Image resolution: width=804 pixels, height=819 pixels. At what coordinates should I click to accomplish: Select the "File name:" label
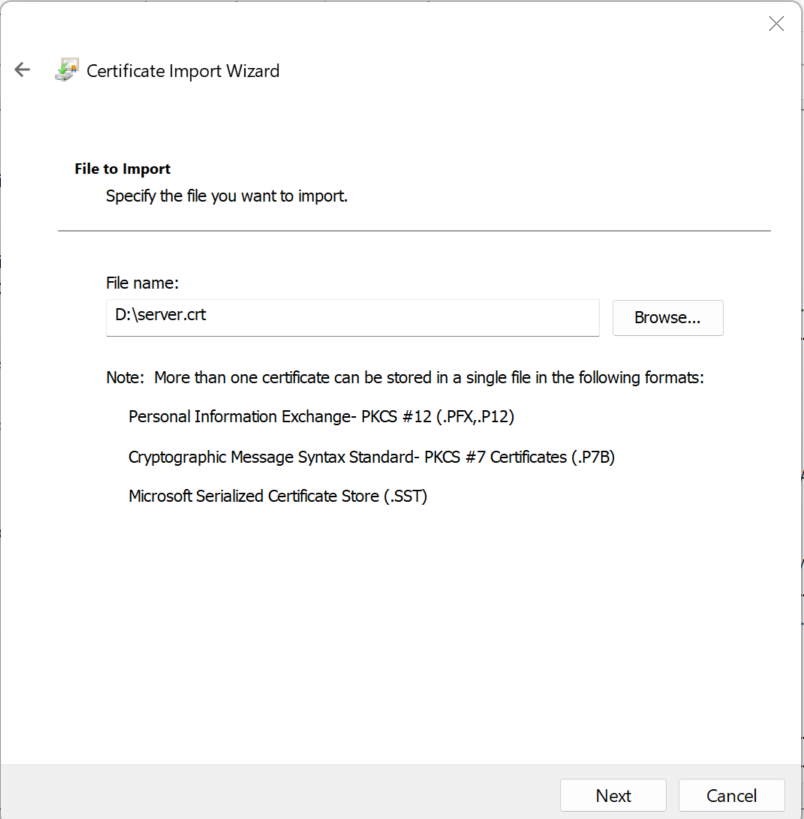[142, 284]
